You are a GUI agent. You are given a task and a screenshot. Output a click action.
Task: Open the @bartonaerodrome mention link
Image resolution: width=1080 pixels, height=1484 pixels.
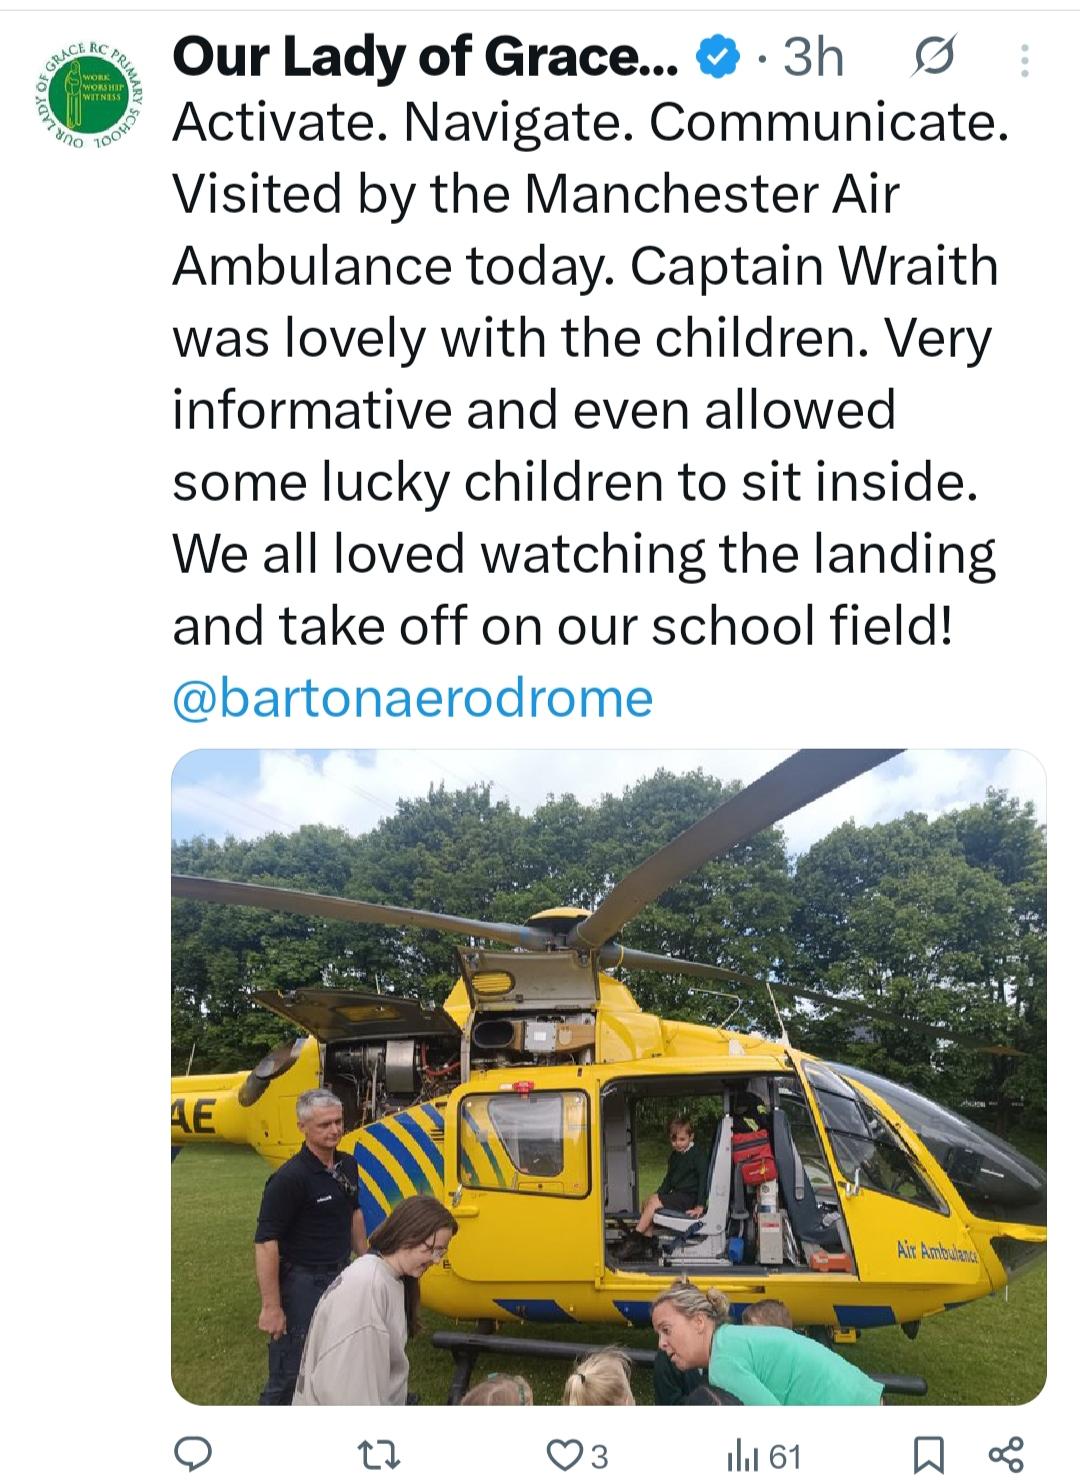click(x=413, y=697)
